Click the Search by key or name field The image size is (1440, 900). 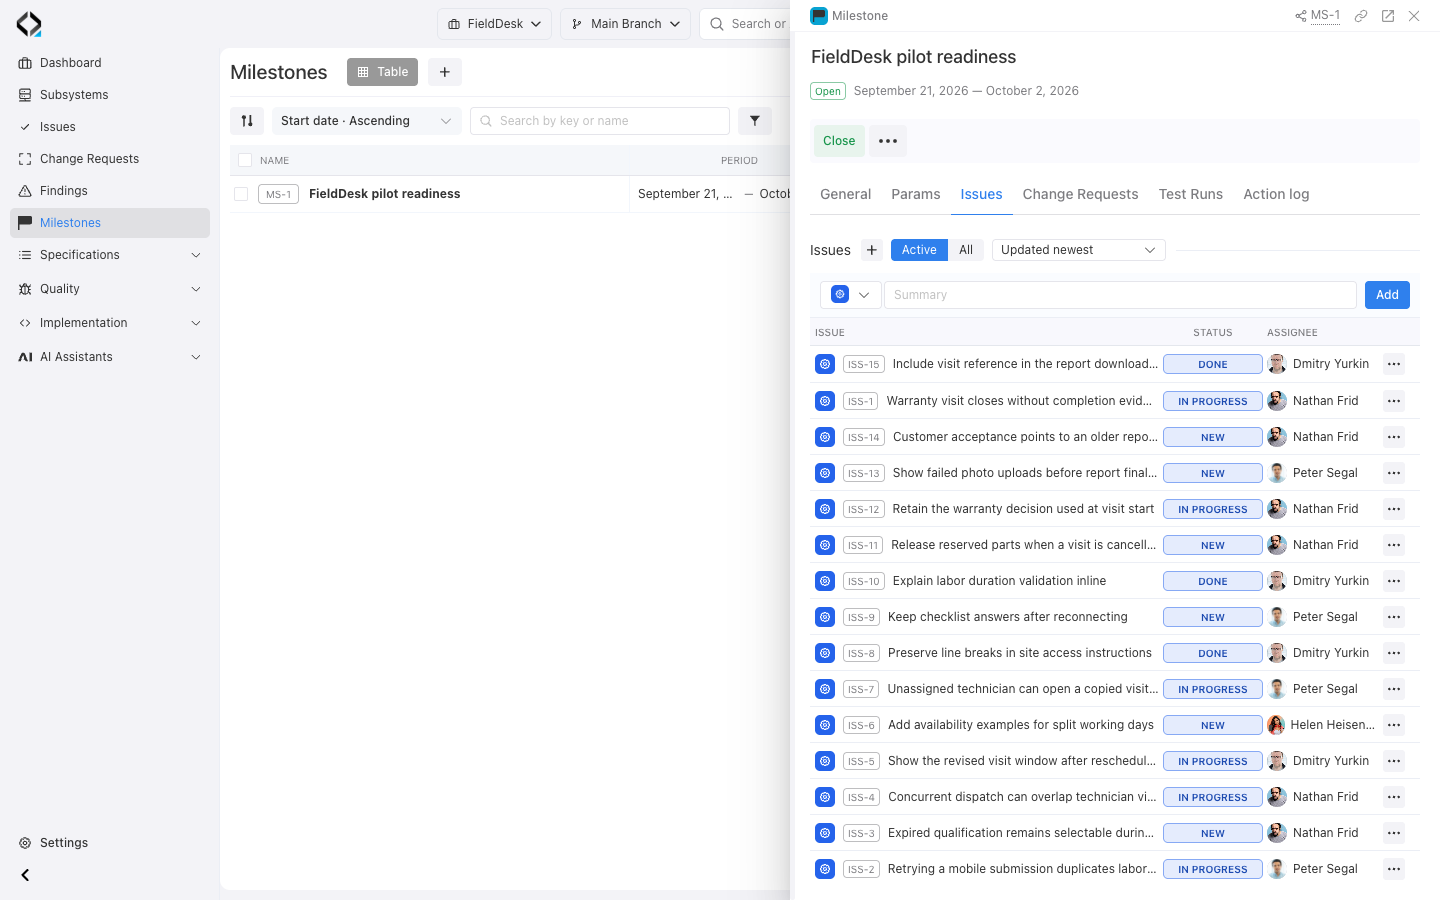point(600,121)
